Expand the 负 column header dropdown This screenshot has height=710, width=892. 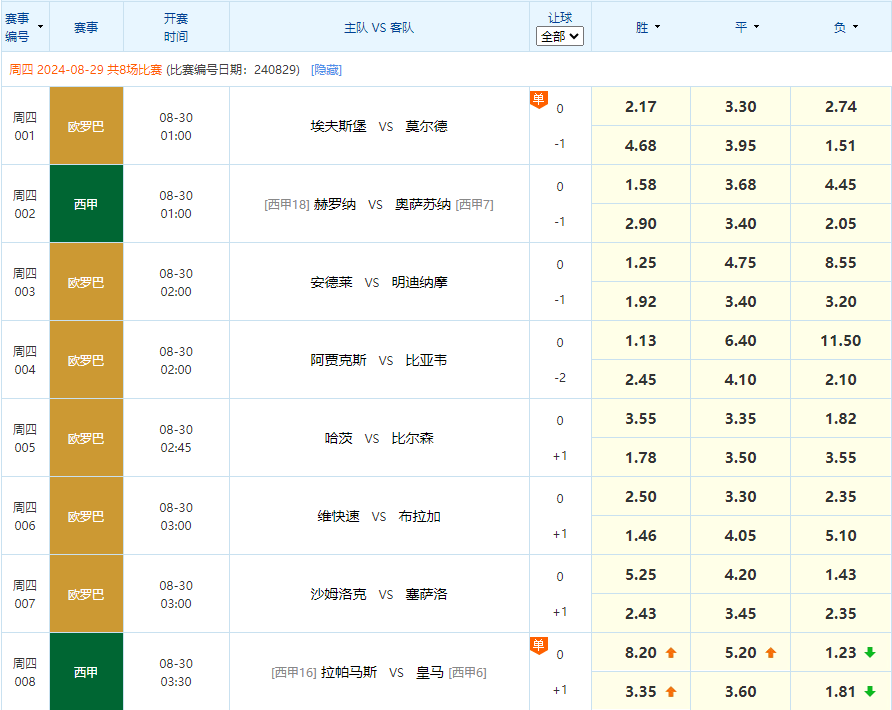[x=855, y=27]
